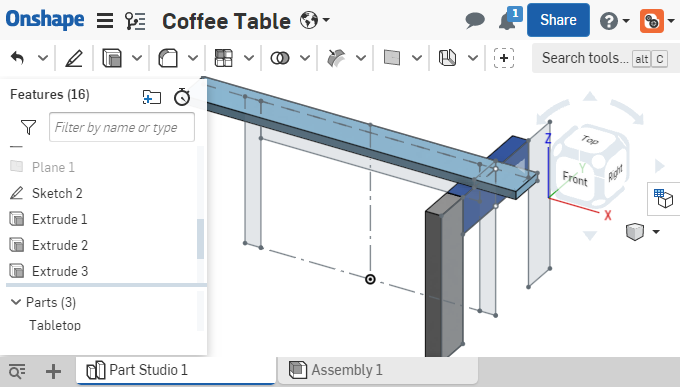This screenshot has width=680, height=387.
Task: Select the Plane tool in toolbar
Action: [392, 58]
